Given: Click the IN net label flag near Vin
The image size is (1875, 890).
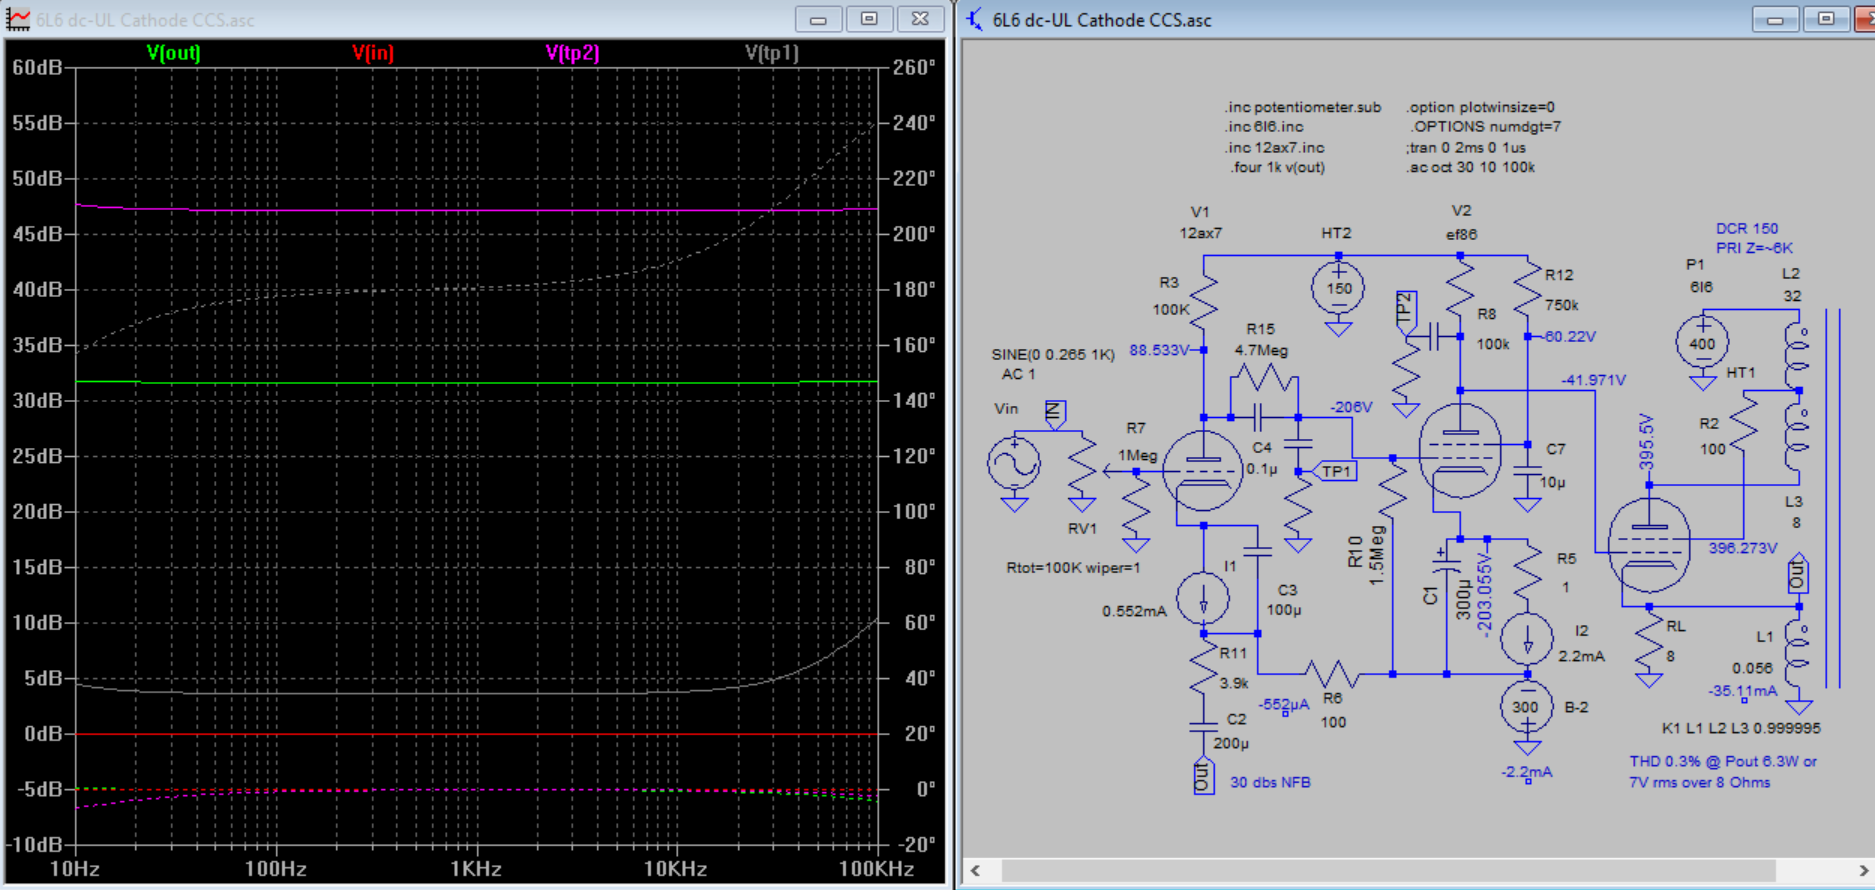Looking at the screenshot, I should (x=1055, y=413).
